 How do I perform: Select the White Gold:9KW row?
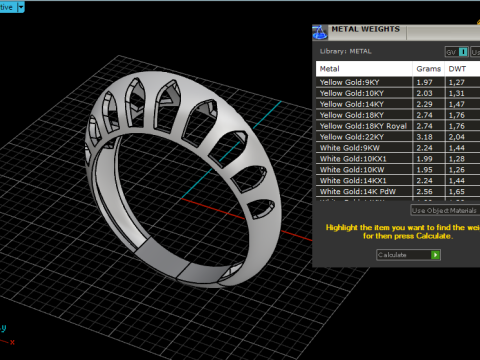pos(398,148)
